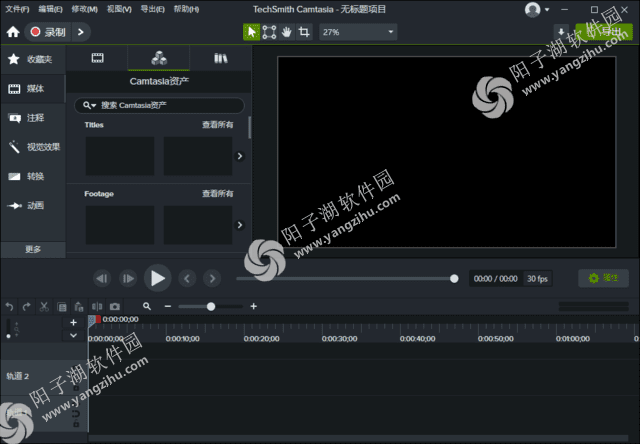The height and width of the screenshot is (444, 640).
Task: Switch to the Camtasia assets cubes tab
Action: point(159,58)
